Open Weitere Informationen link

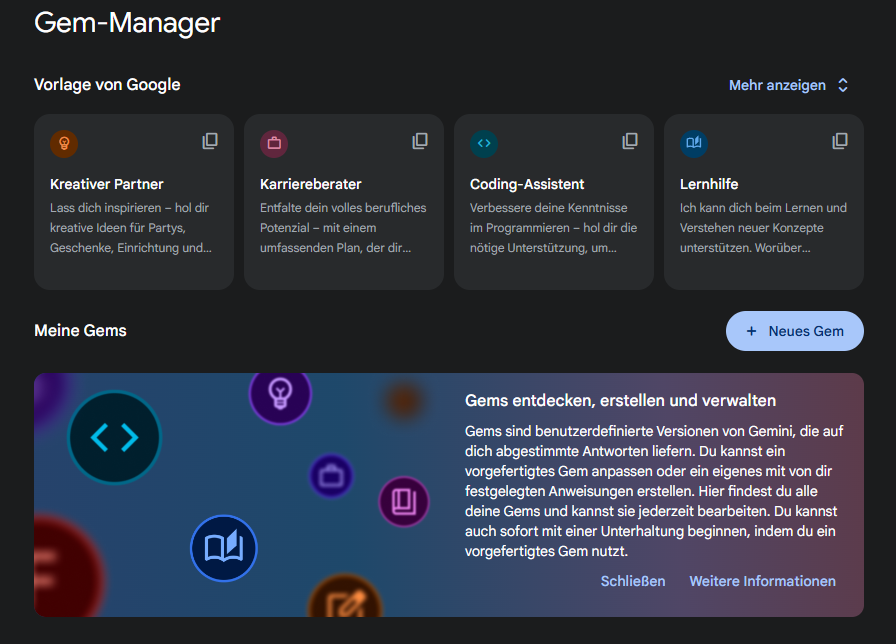point(762,581)
